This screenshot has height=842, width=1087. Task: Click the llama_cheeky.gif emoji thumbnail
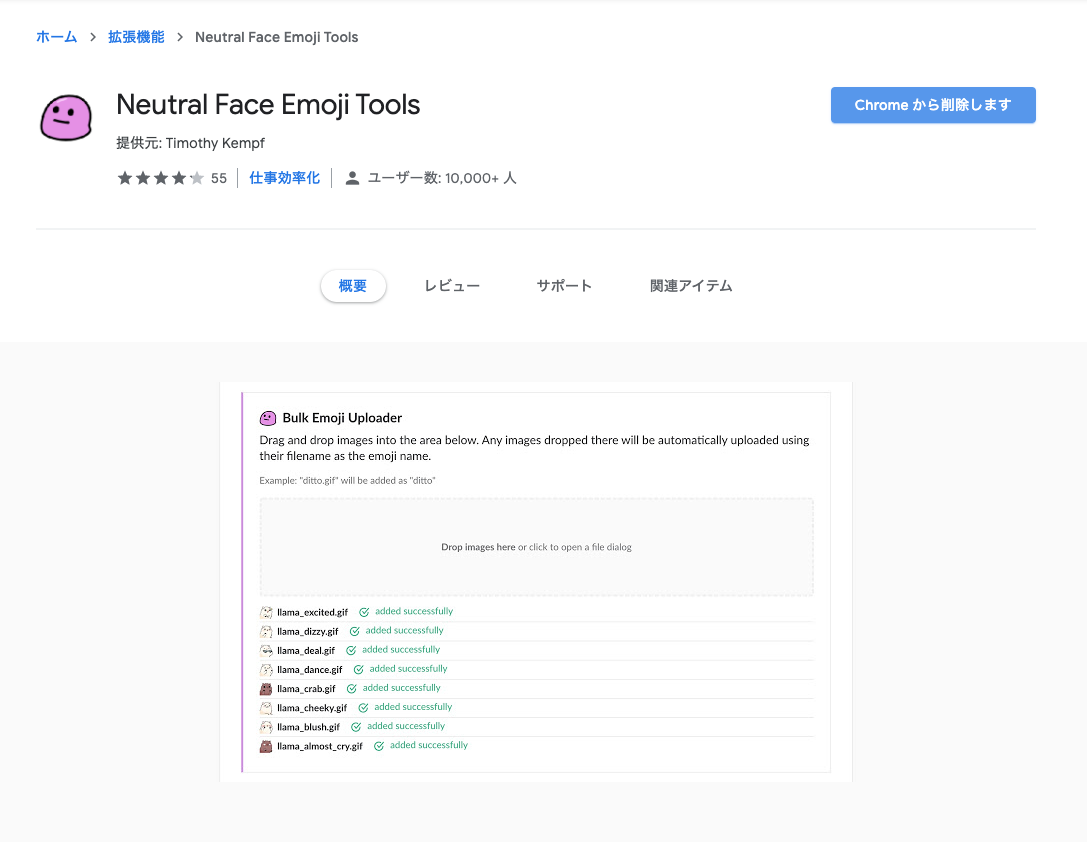[266, 708]
